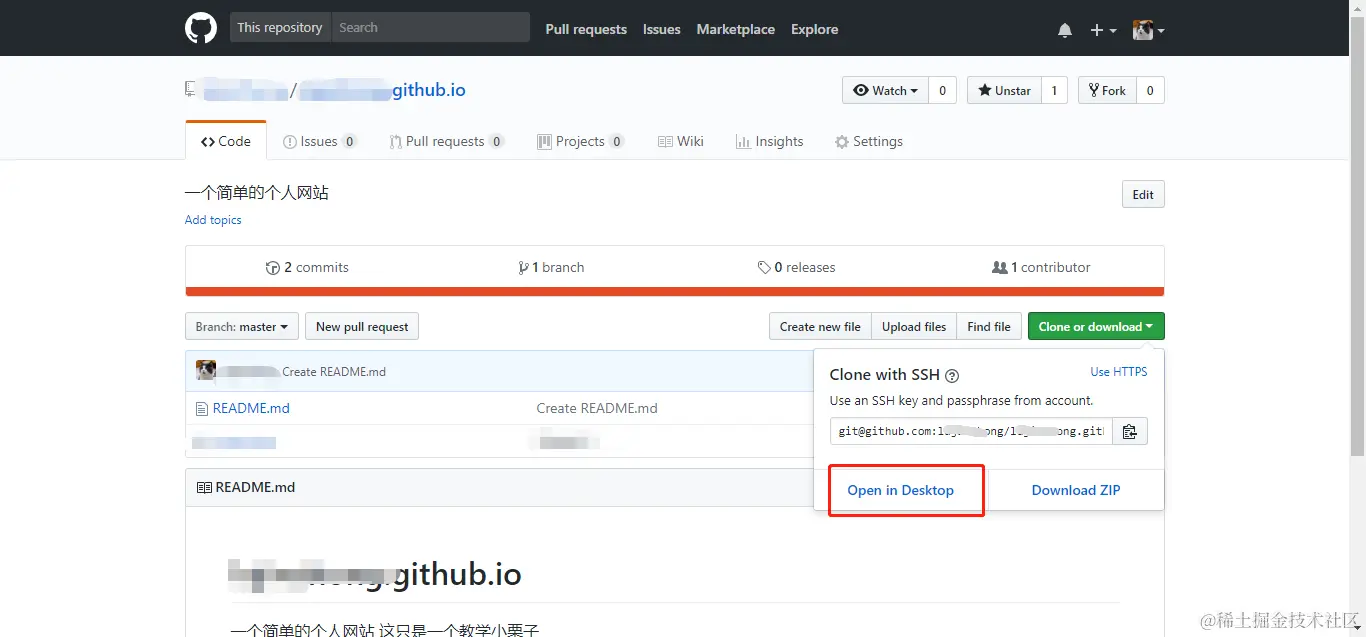Switch to the repository Pull requests tab
Screen dimensions: 1366x637
pyautogui.click(x=446, y=141)
